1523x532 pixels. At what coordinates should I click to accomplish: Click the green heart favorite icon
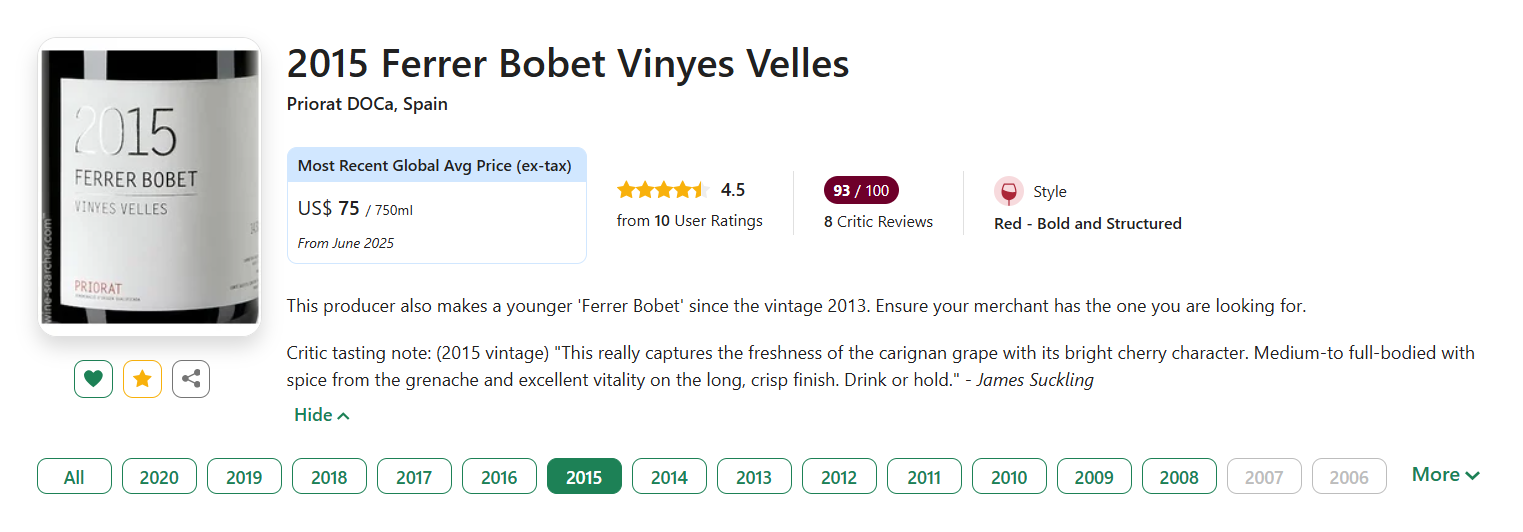click(93, 379)
